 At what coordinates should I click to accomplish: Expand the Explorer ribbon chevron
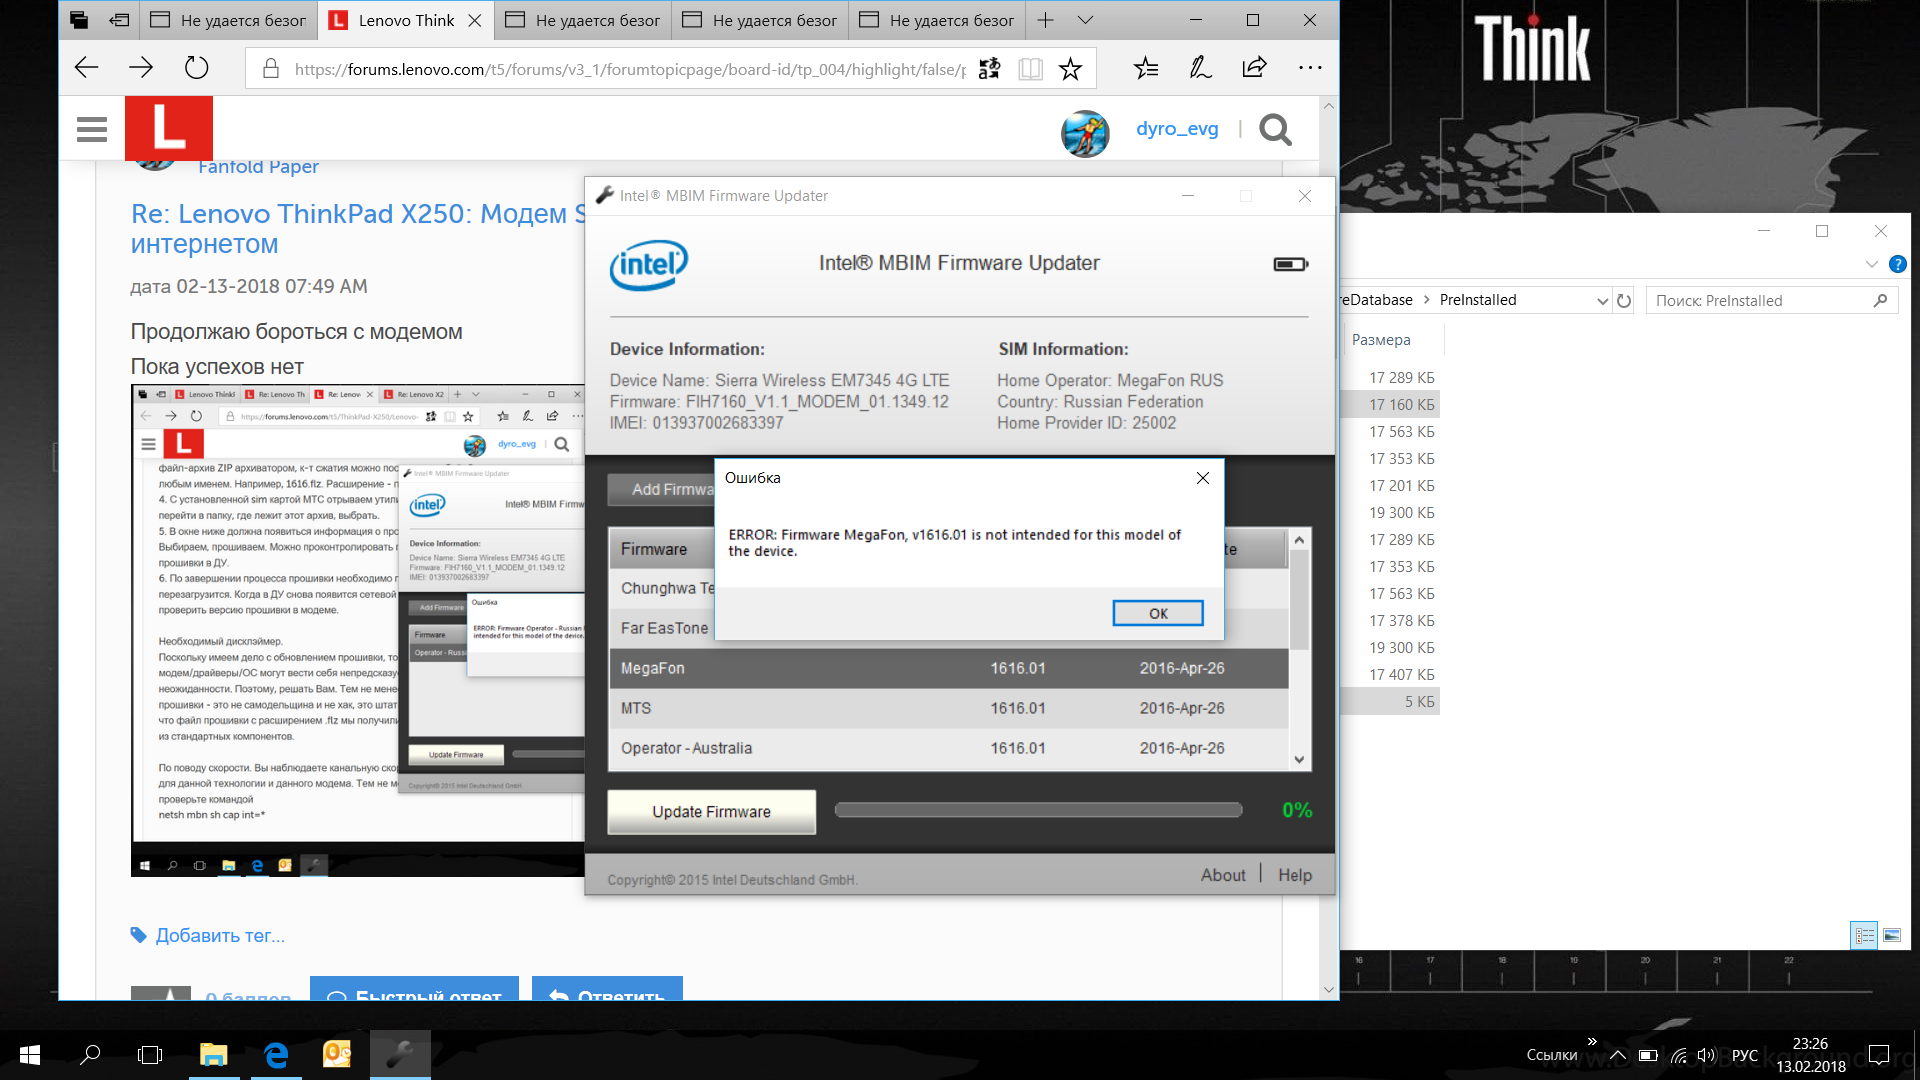(1871, 265)
